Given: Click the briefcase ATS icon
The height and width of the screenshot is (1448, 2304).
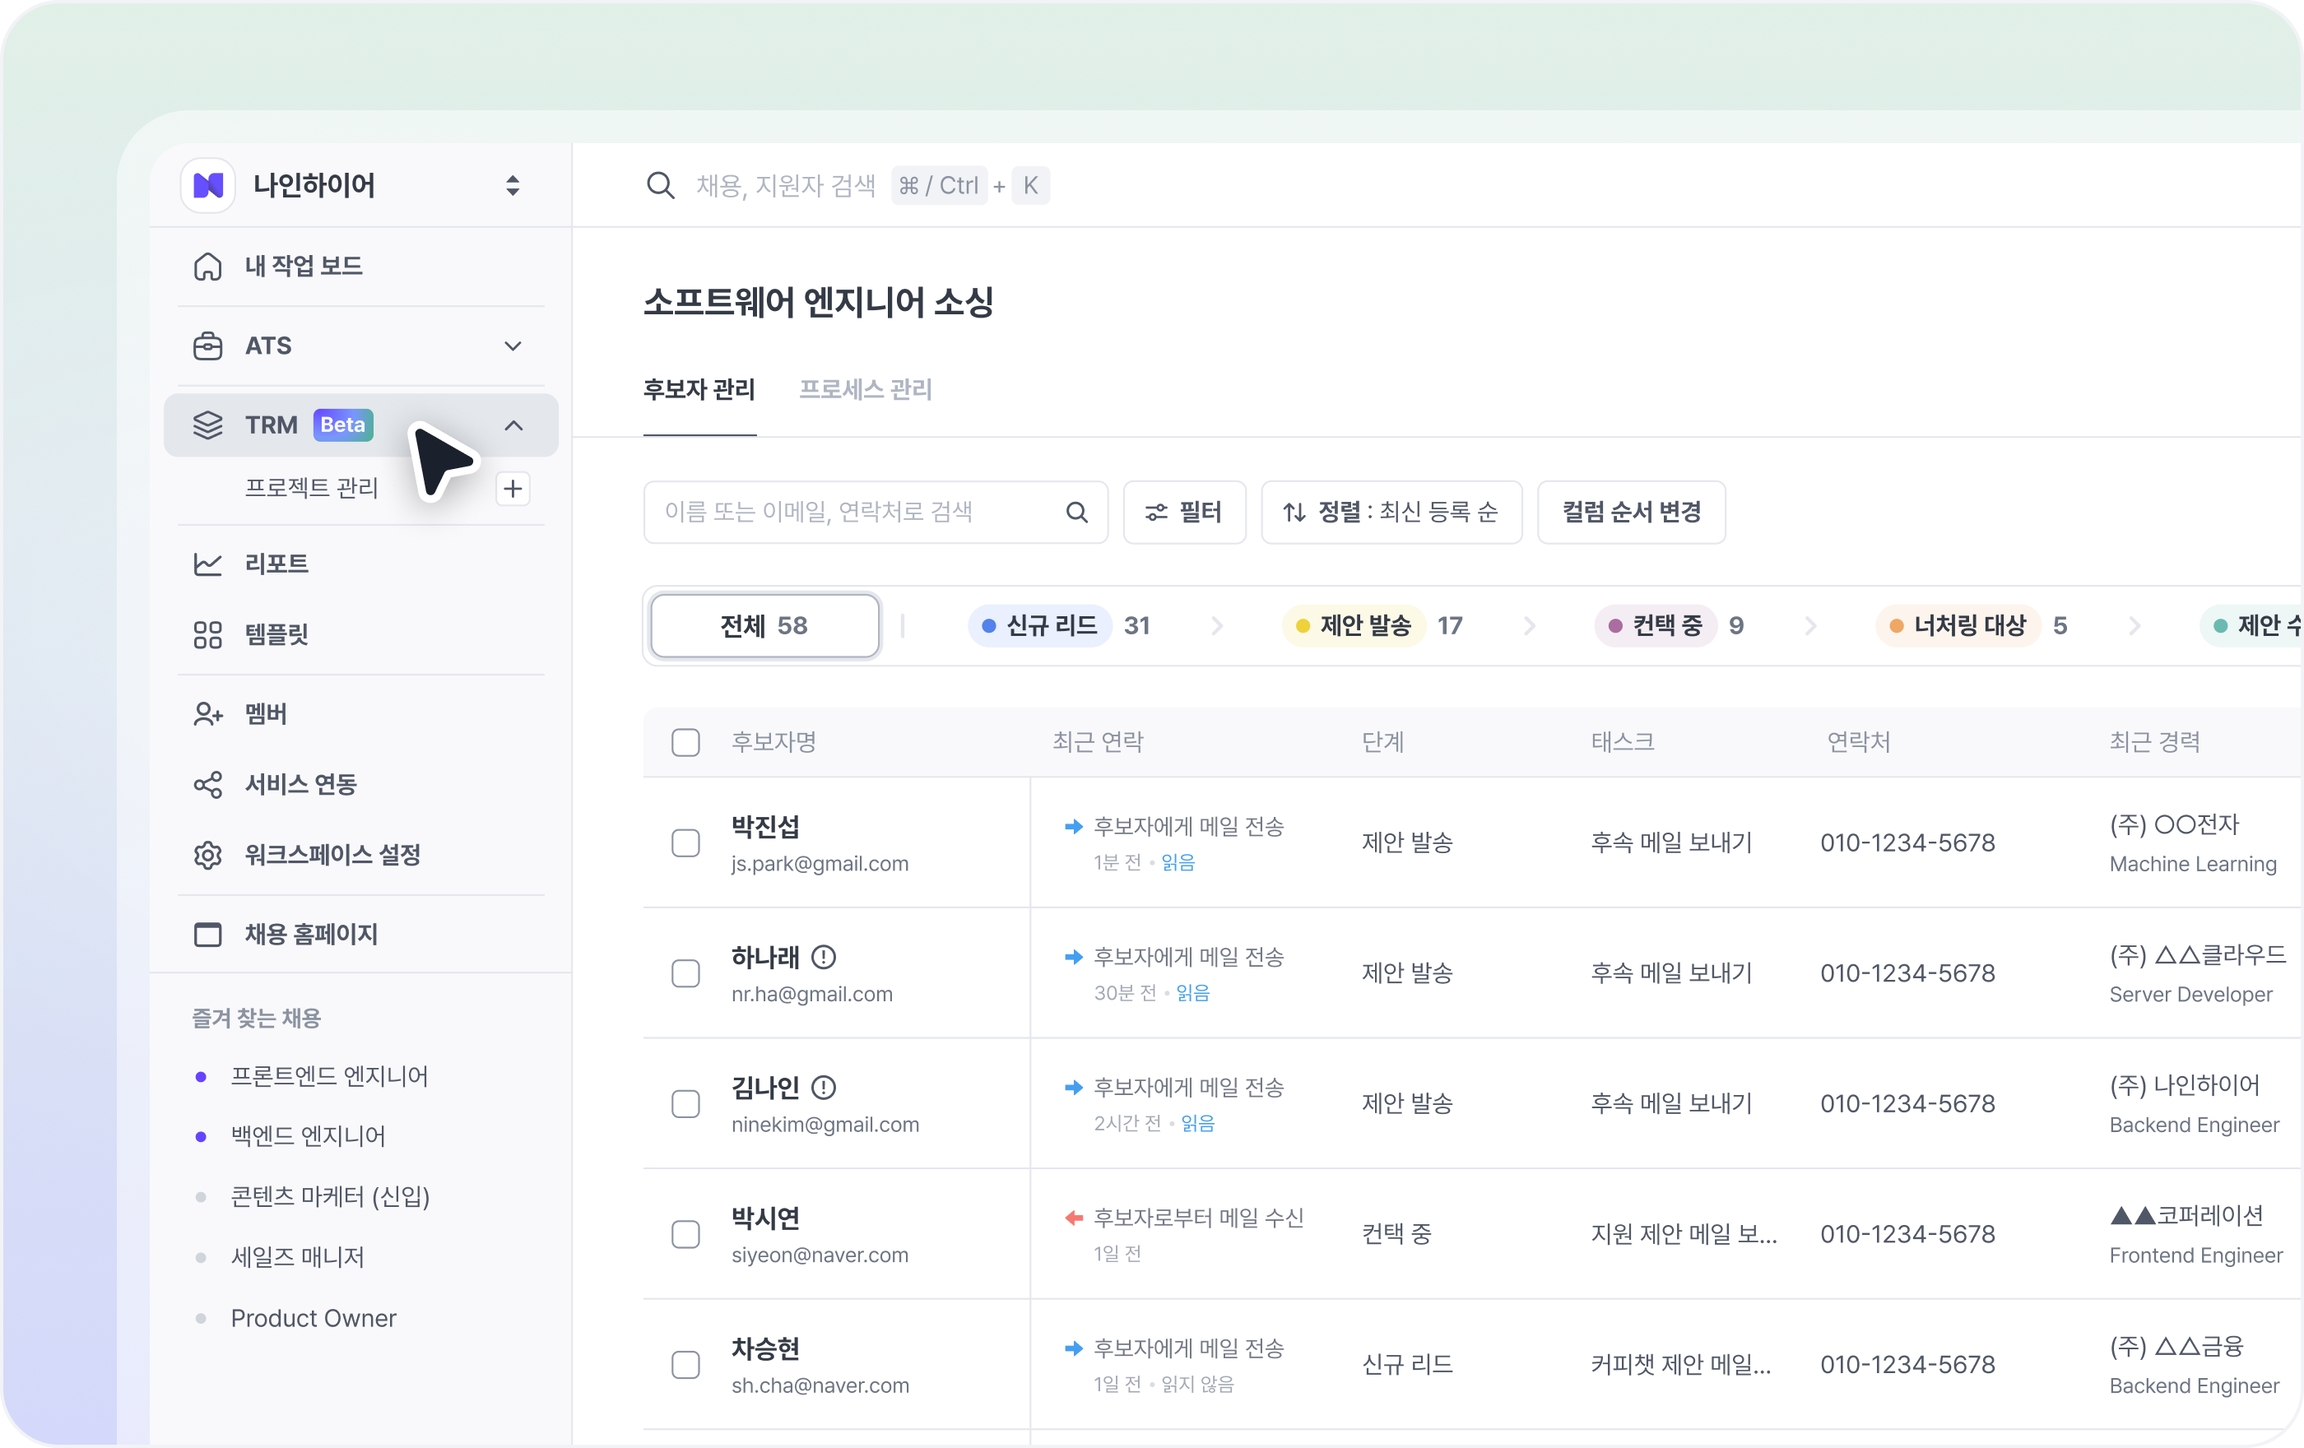Looking at the screenshot, I should click(x=207, y=346).
